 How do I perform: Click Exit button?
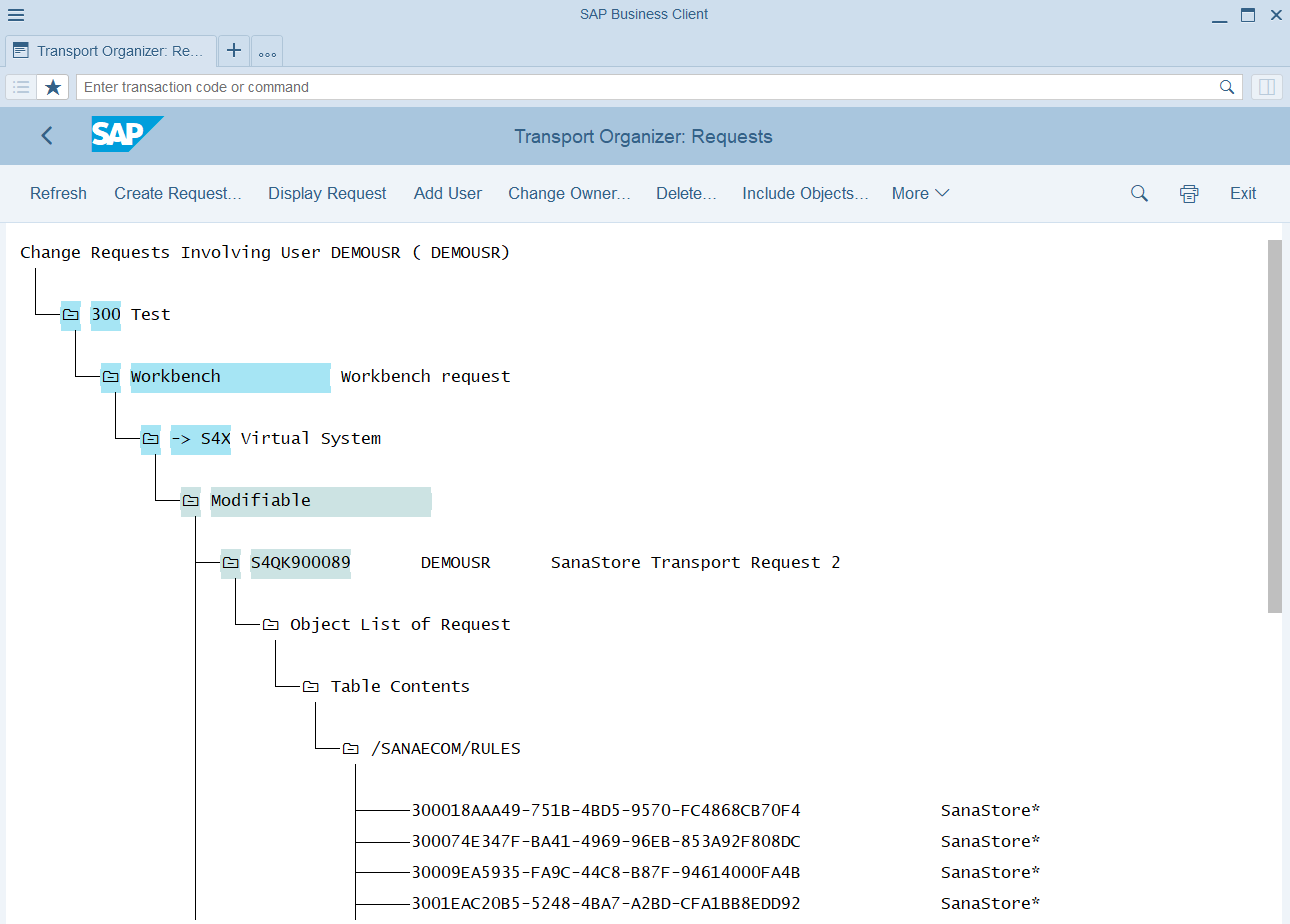pos(1243,193)
